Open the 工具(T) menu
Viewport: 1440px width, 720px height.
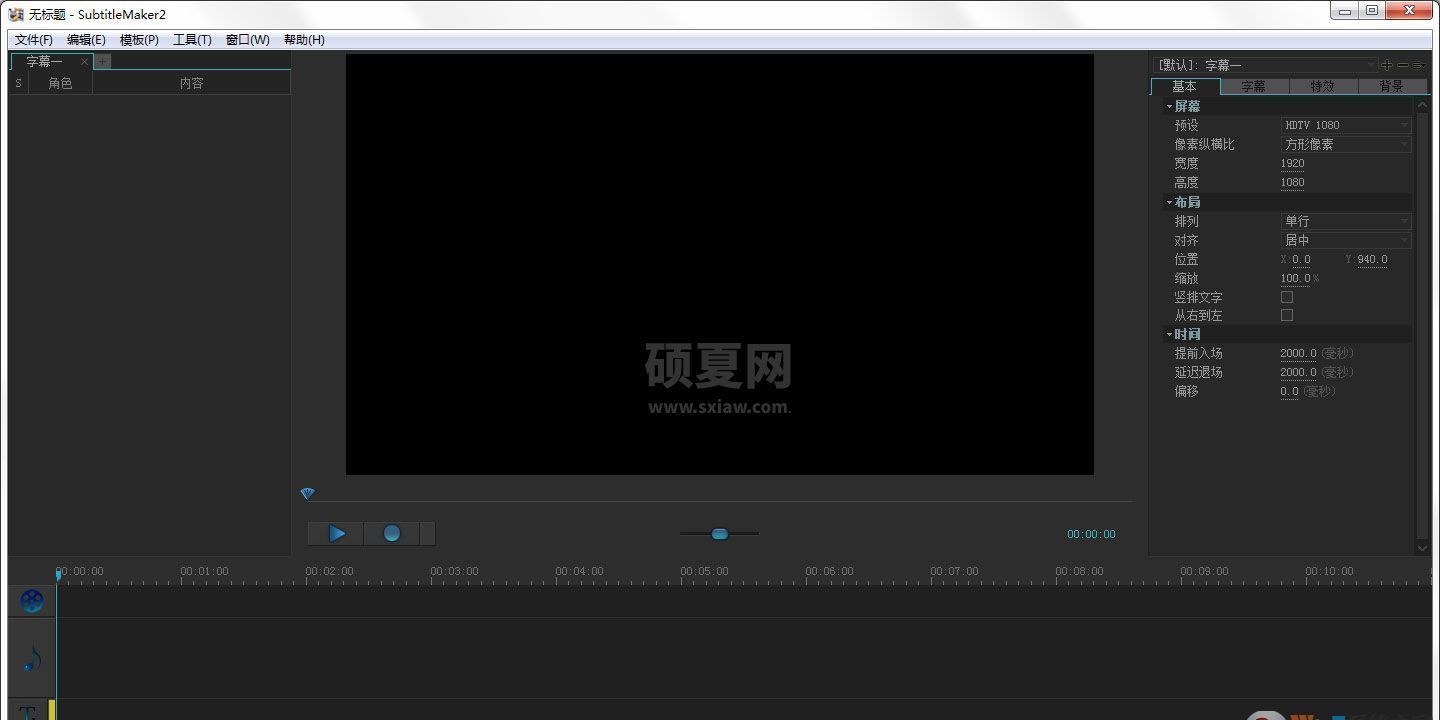tap(192, 40)
